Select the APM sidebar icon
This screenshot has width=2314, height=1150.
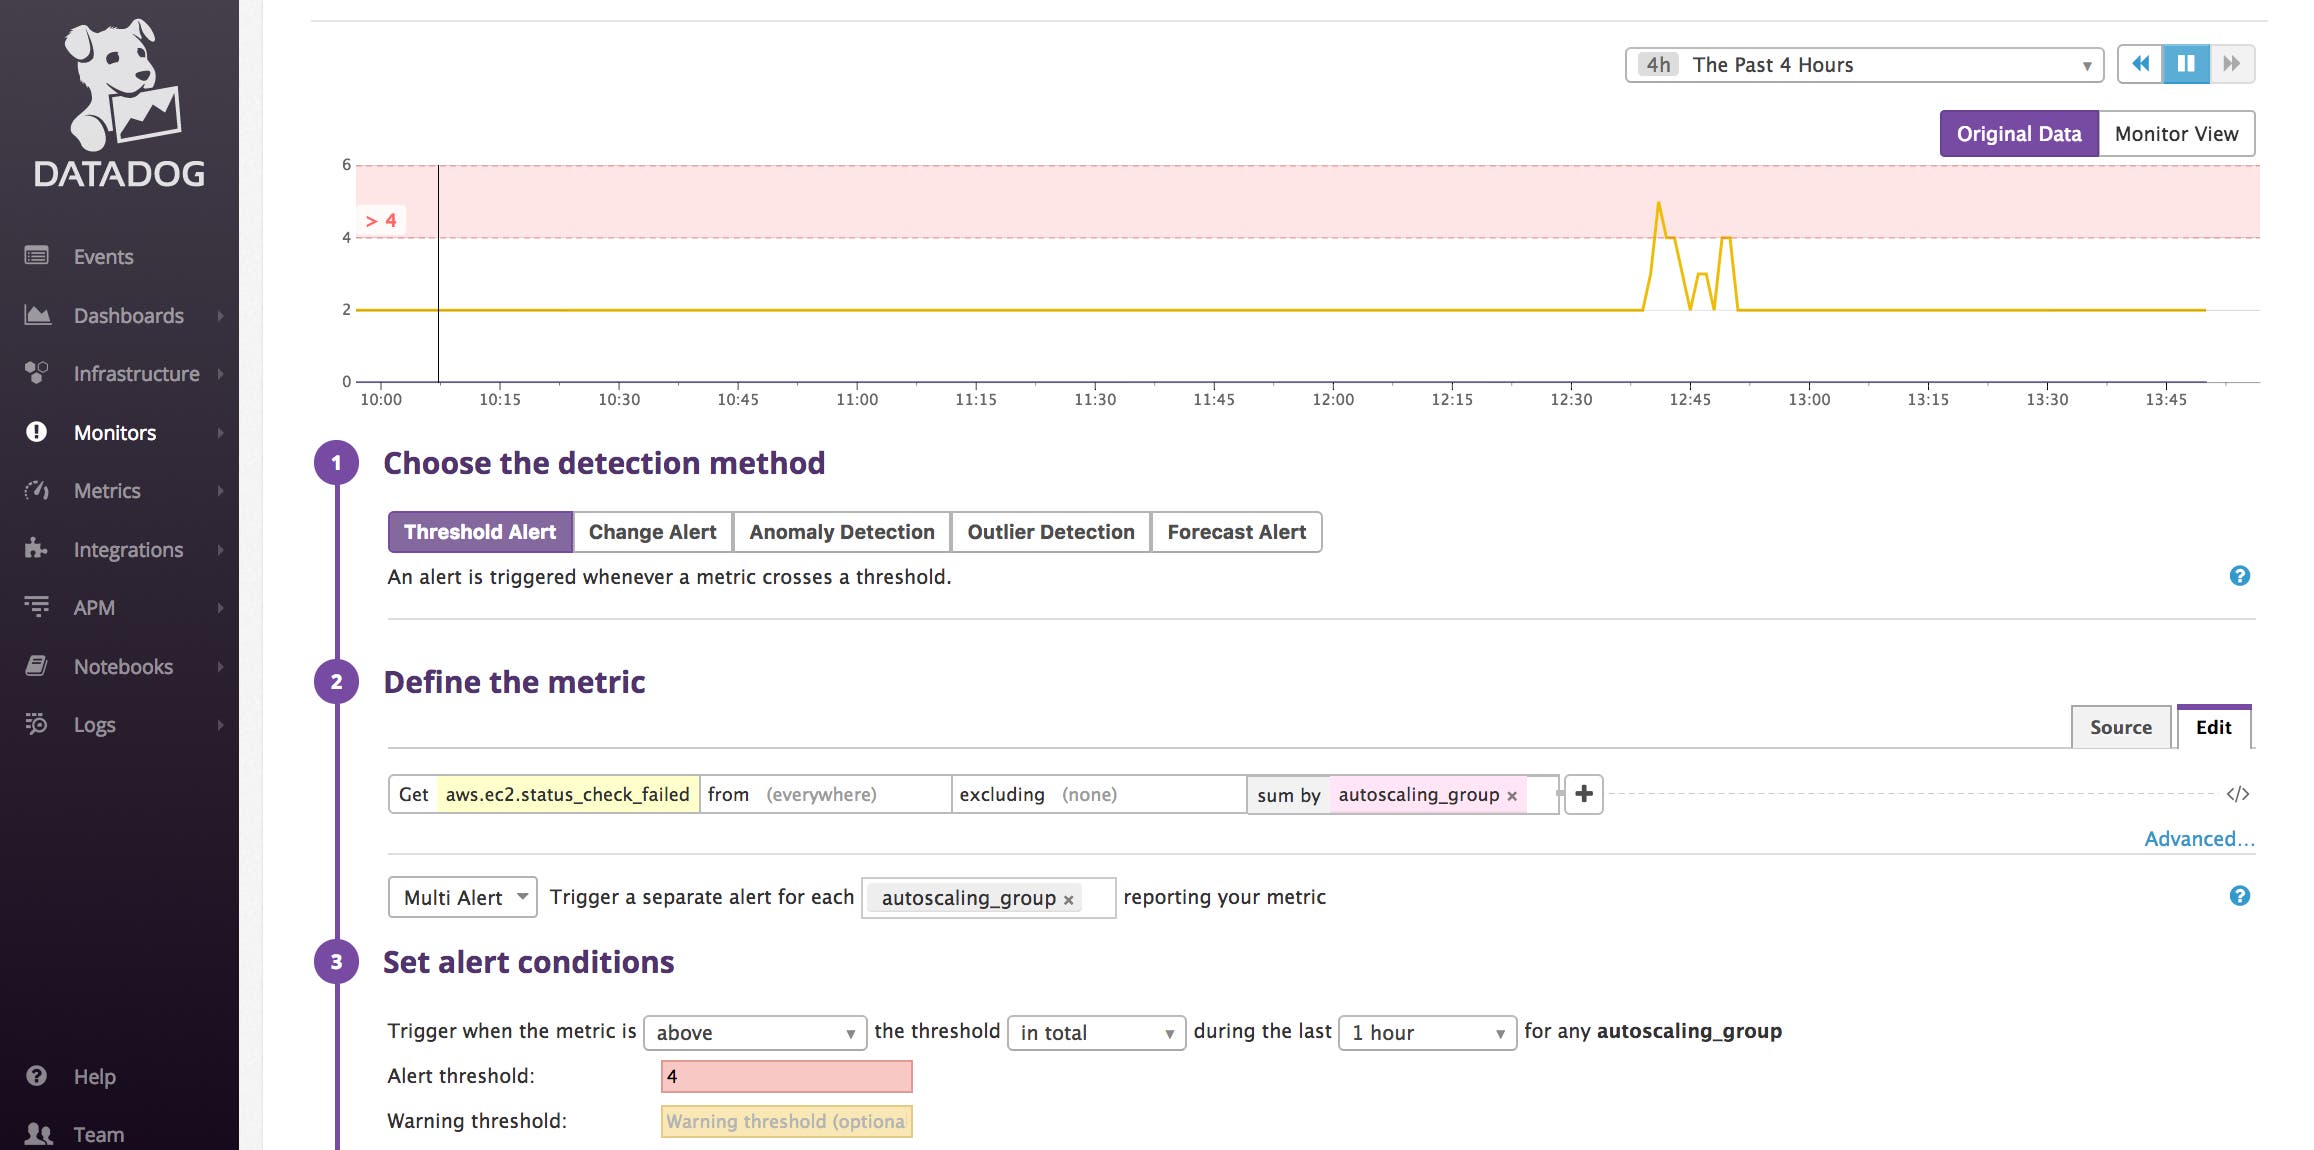point(38,607)
